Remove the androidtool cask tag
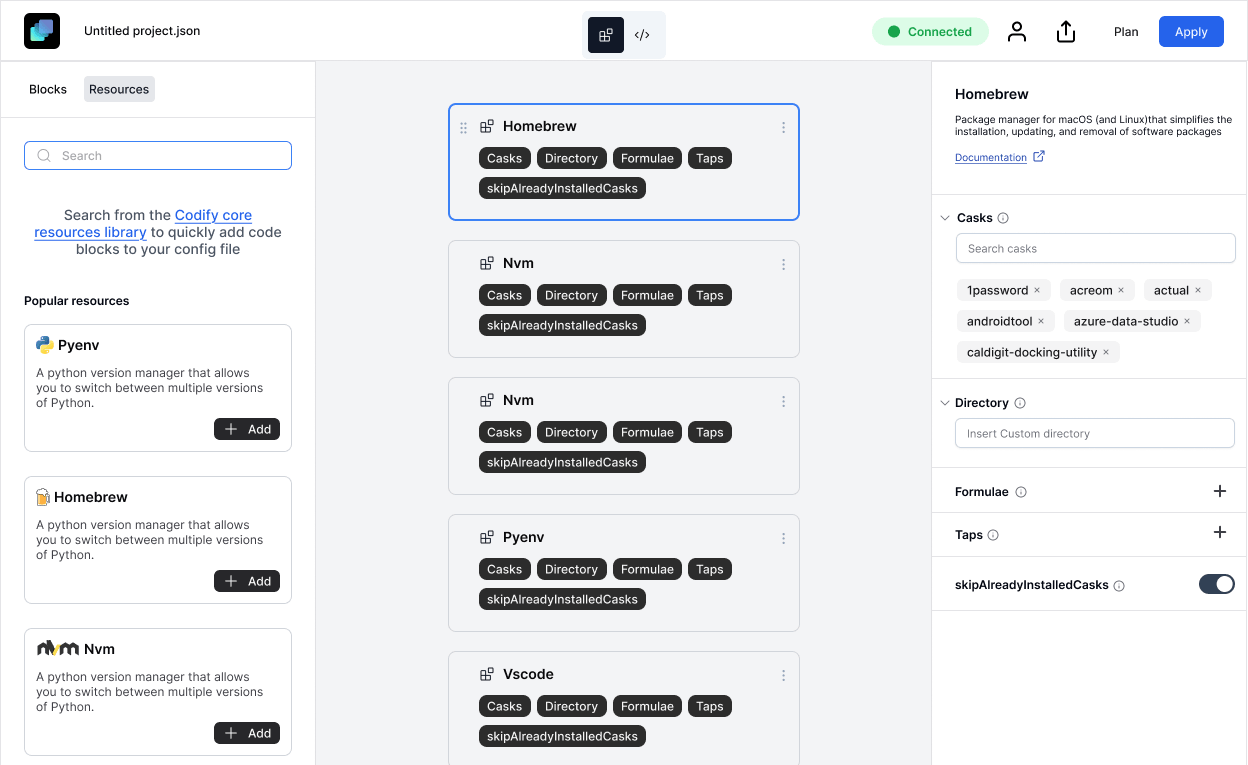This screenshot has width=1248, height=765. coord(1041,321)
